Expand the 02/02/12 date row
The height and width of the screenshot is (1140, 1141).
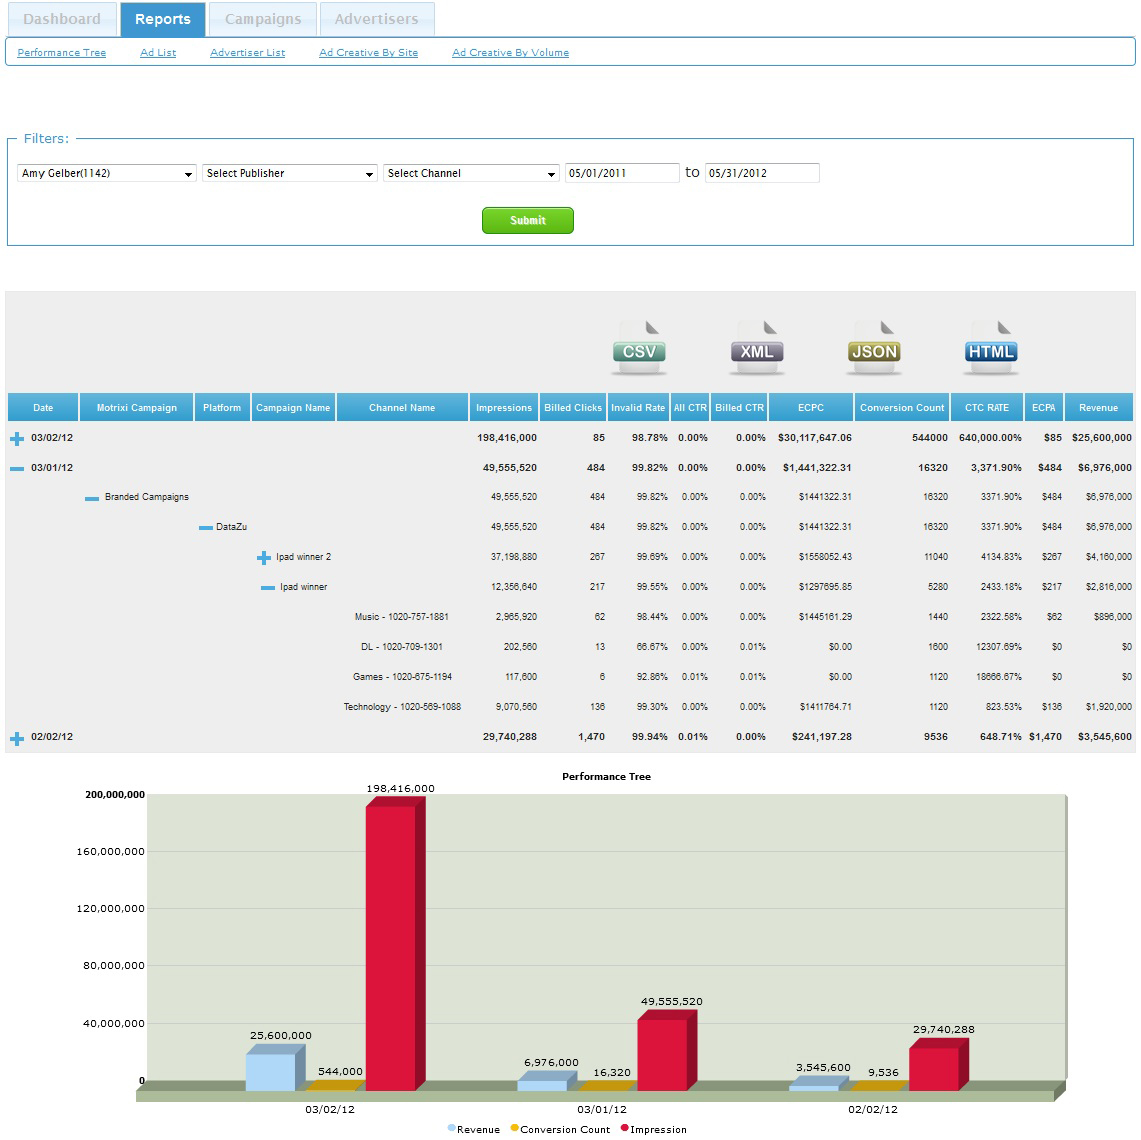click(x=17, y=738)
